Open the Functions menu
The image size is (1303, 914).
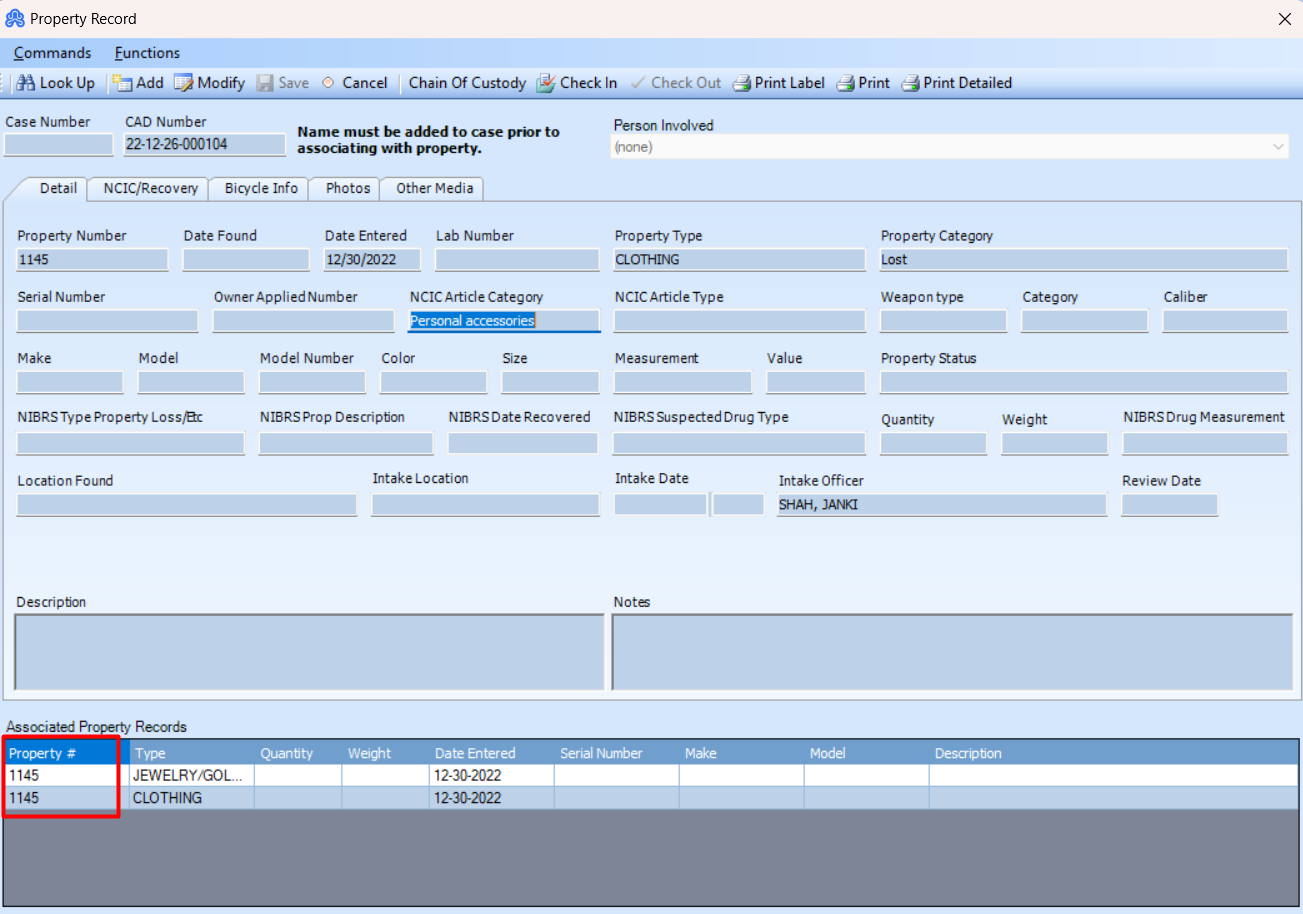(147, 52)
